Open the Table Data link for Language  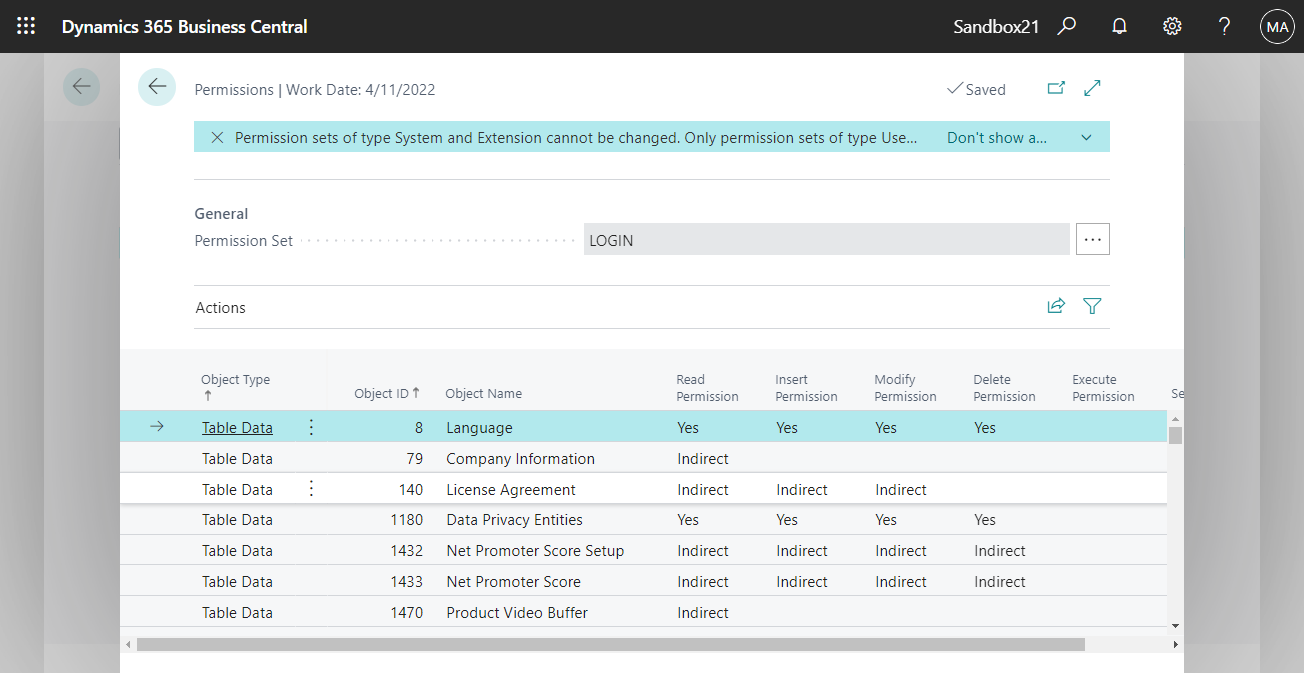pyautogui.click(x=237, y=428)
